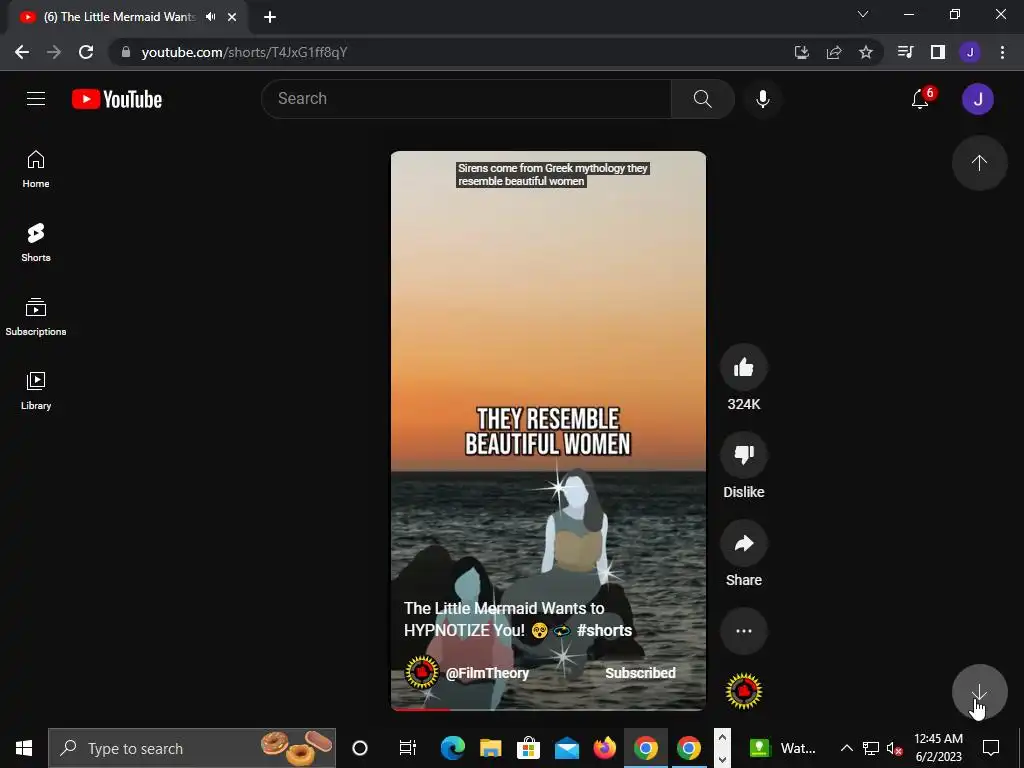Show hidden system tray icons
The height and width of the screenshot is (768, 1024).
pos(846,748)
